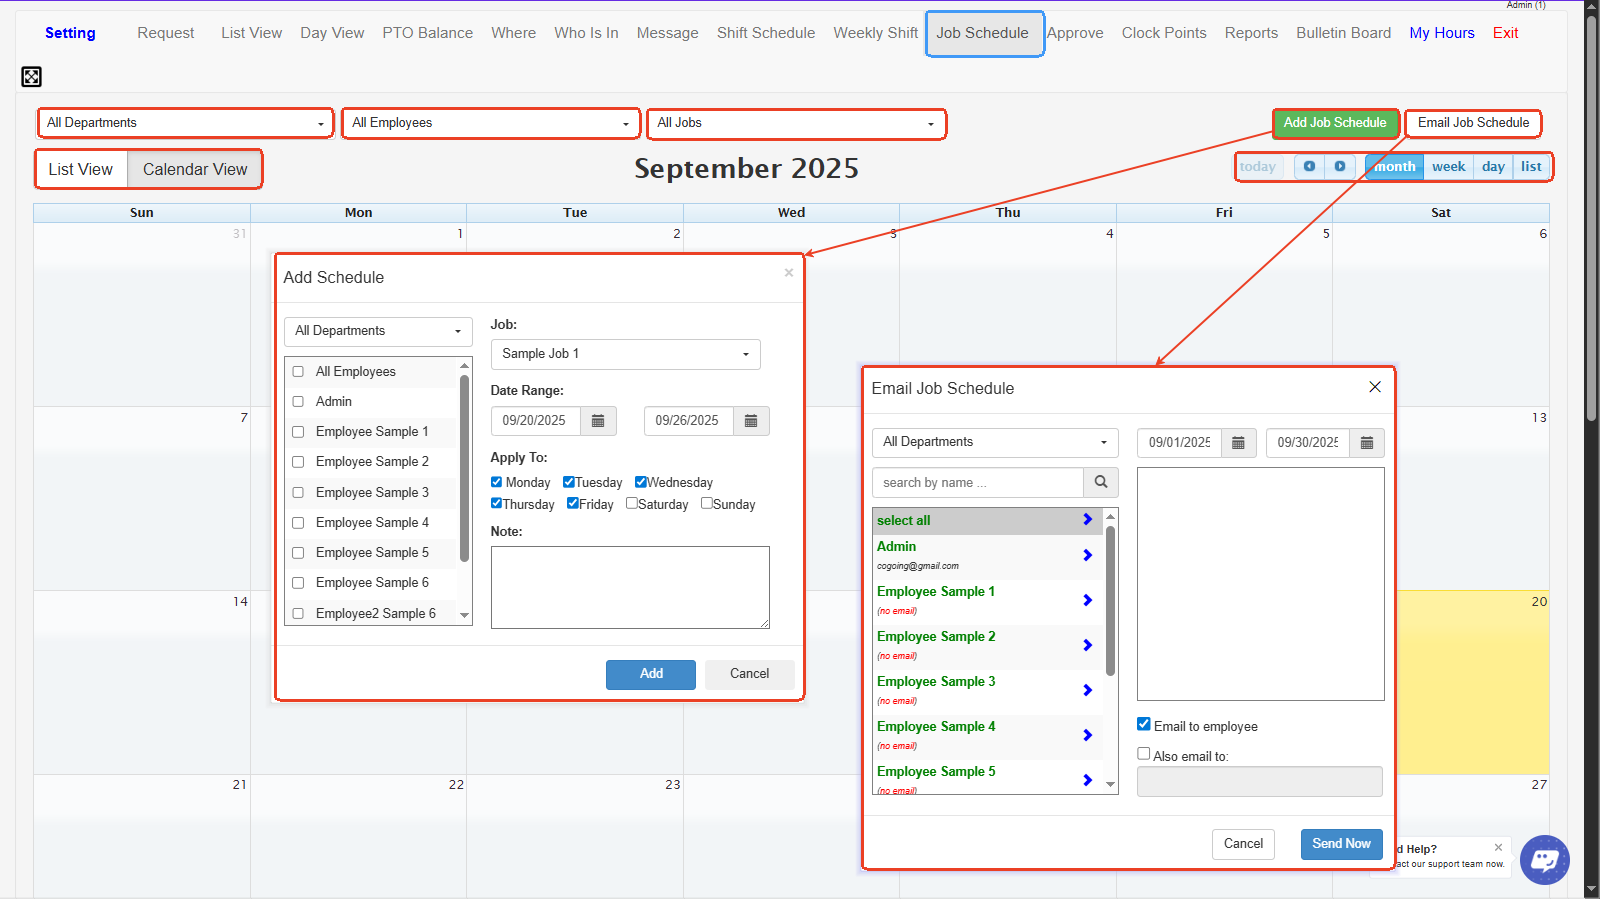This screenshot has height=899, width=1600.
Task: Switch to the List View tab
Action: [81, 169]
